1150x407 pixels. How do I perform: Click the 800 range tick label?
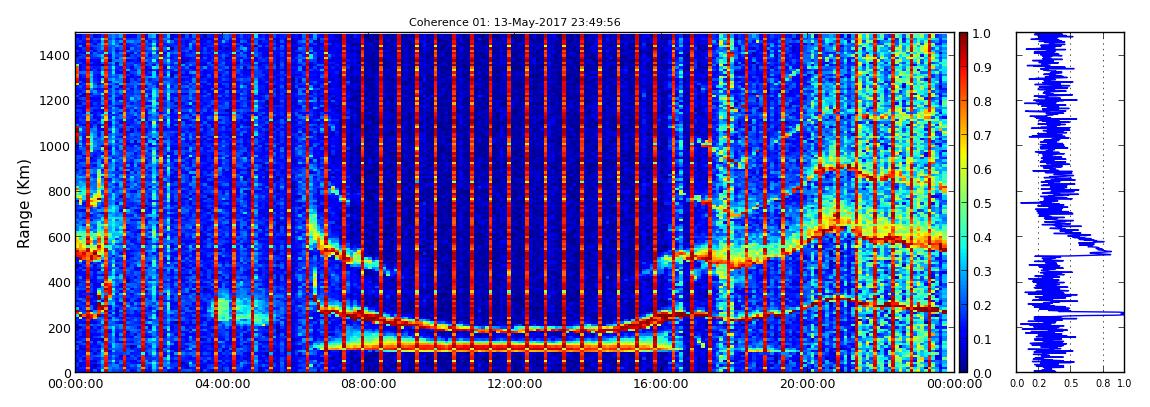[x=59, y=191]
